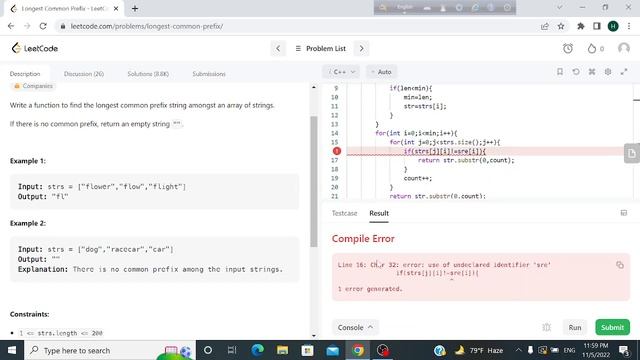Screen dimensions: 640x360
Task: Open the Submissions tab
Action: point(209,74)
